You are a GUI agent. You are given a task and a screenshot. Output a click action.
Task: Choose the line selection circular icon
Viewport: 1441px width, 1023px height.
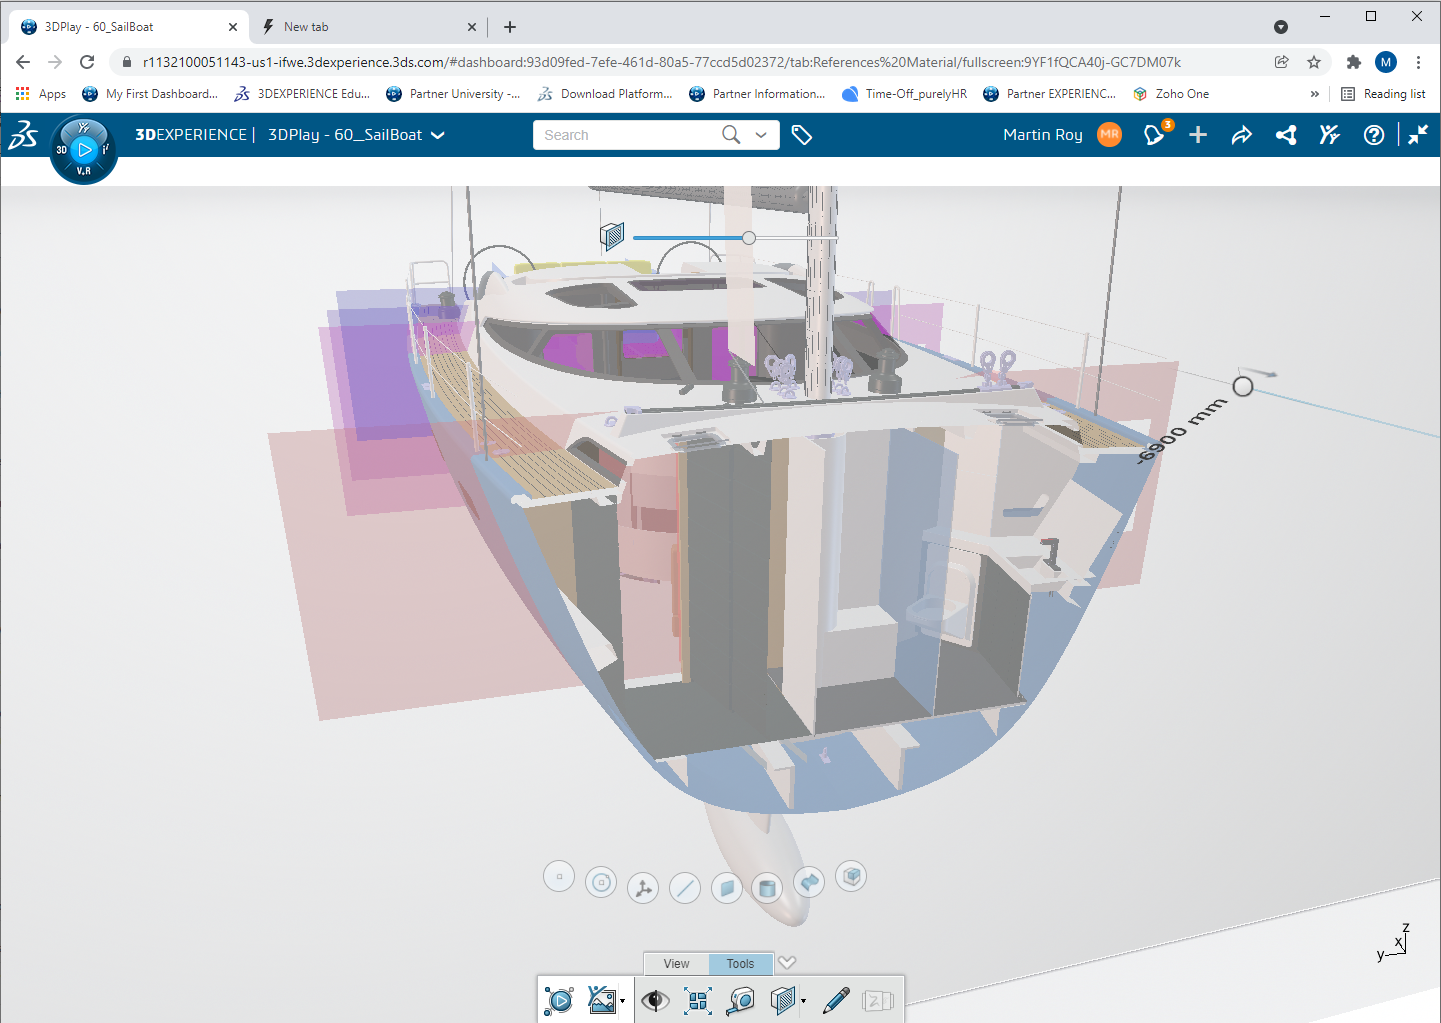point(685,887)
